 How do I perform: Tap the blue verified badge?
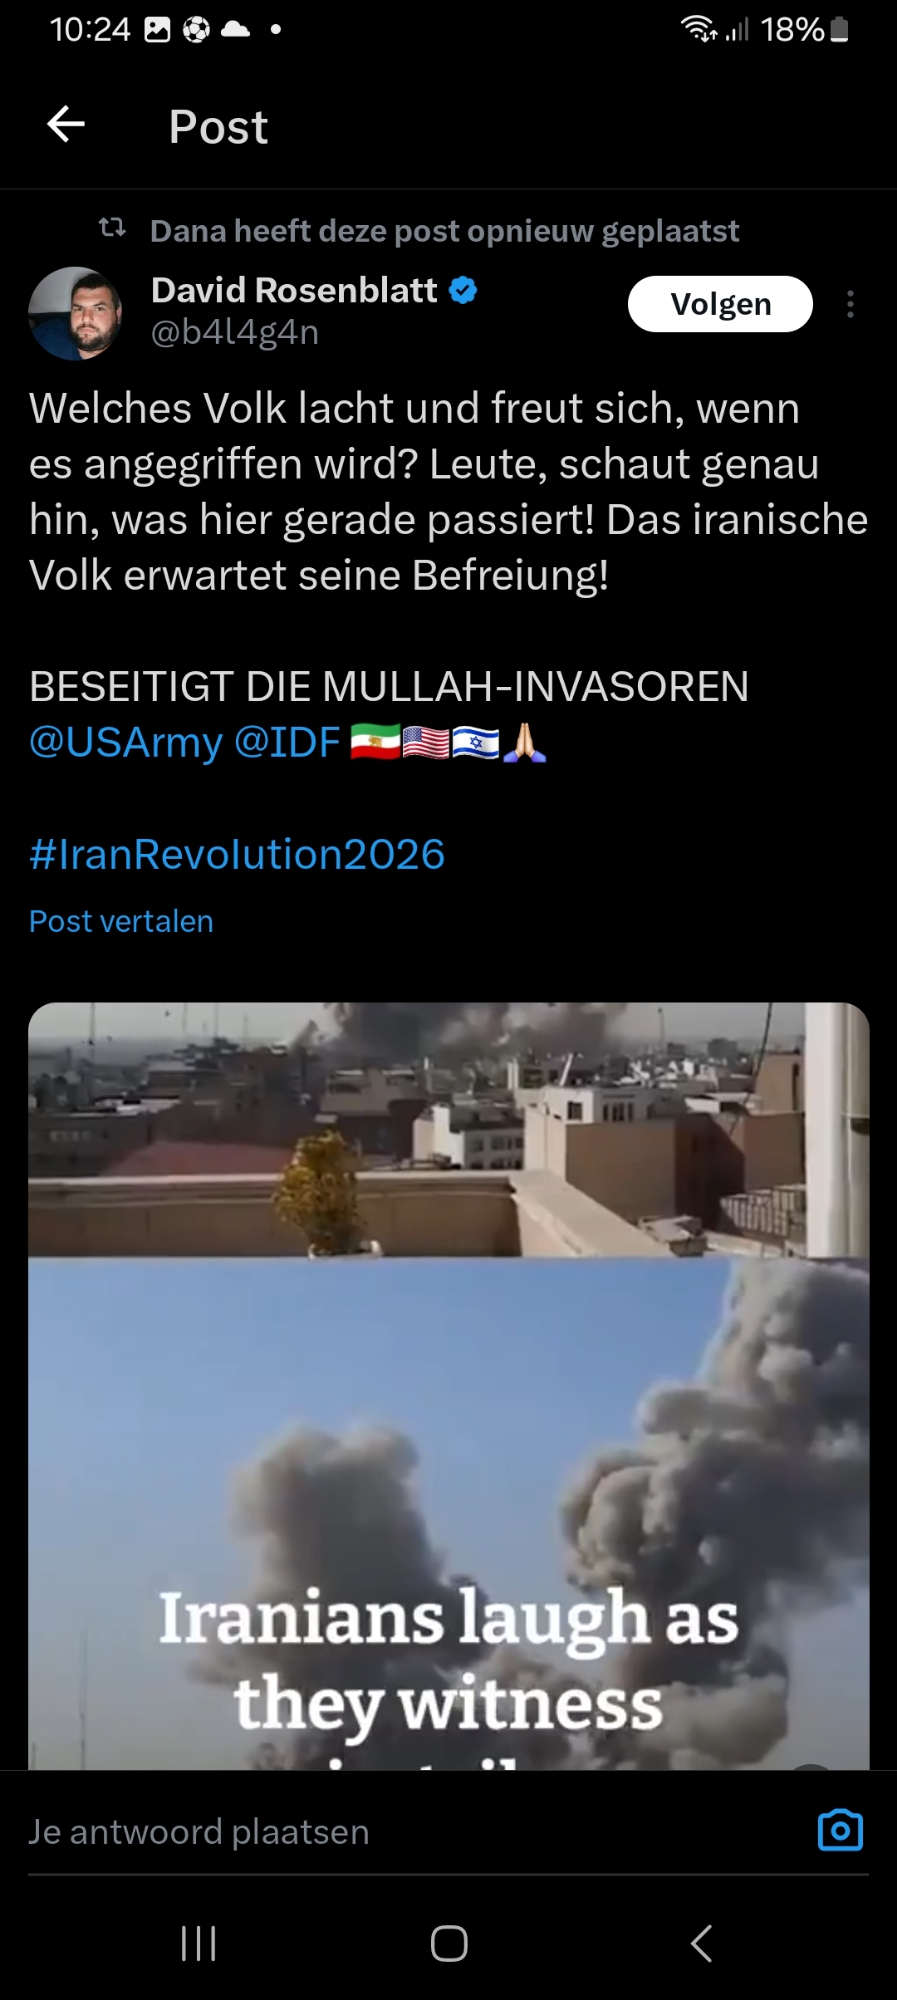click(462, 291)
